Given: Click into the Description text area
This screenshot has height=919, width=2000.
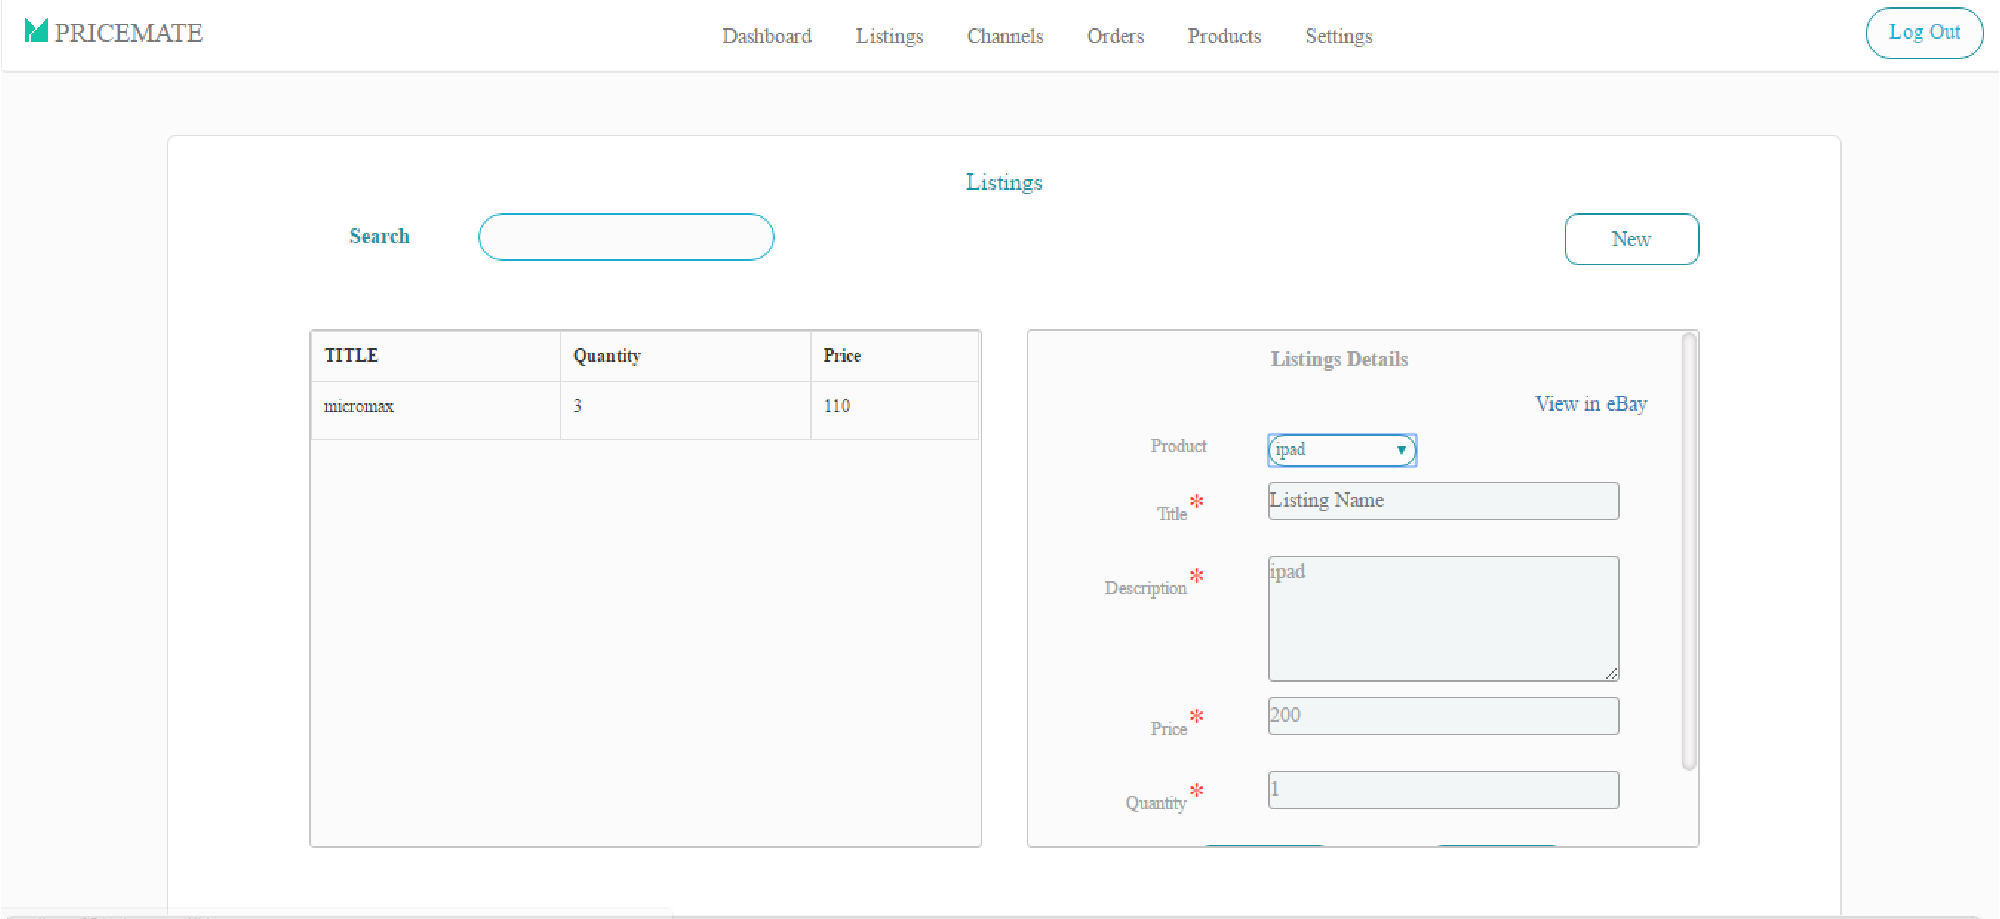Looking at the screenshot, I should click(x=1442, y=618).
